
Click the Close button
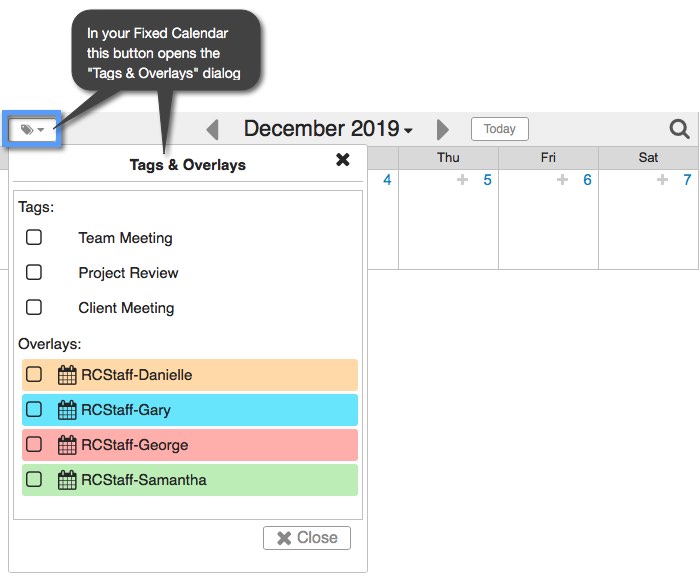click(x=307, y=538)
